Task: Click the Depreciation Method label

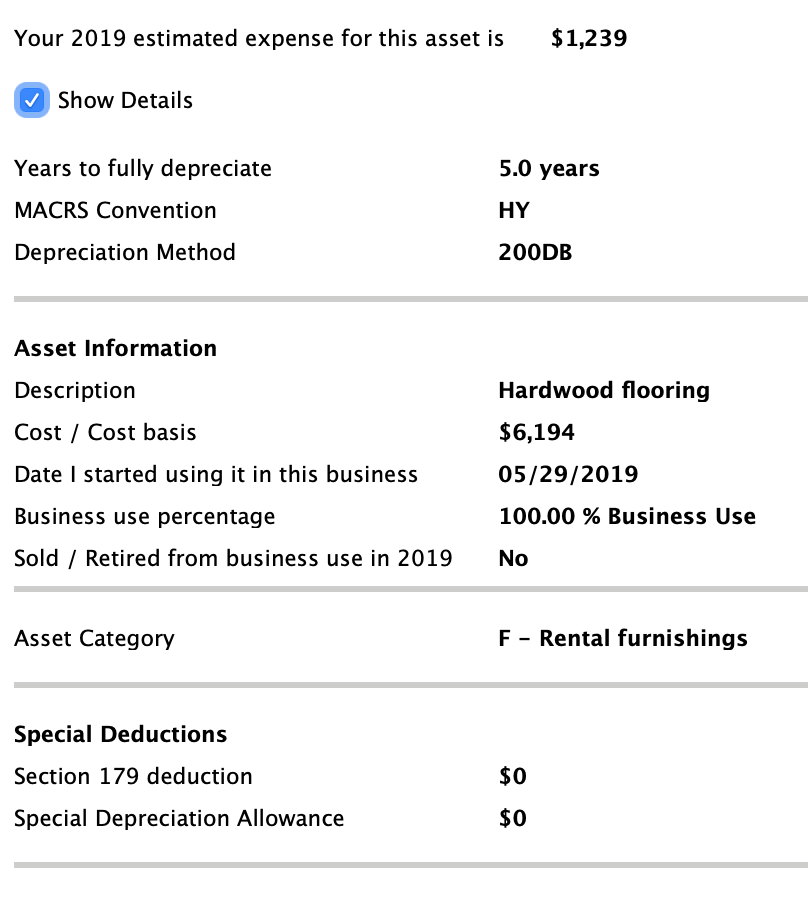Action: coord(125,253)
